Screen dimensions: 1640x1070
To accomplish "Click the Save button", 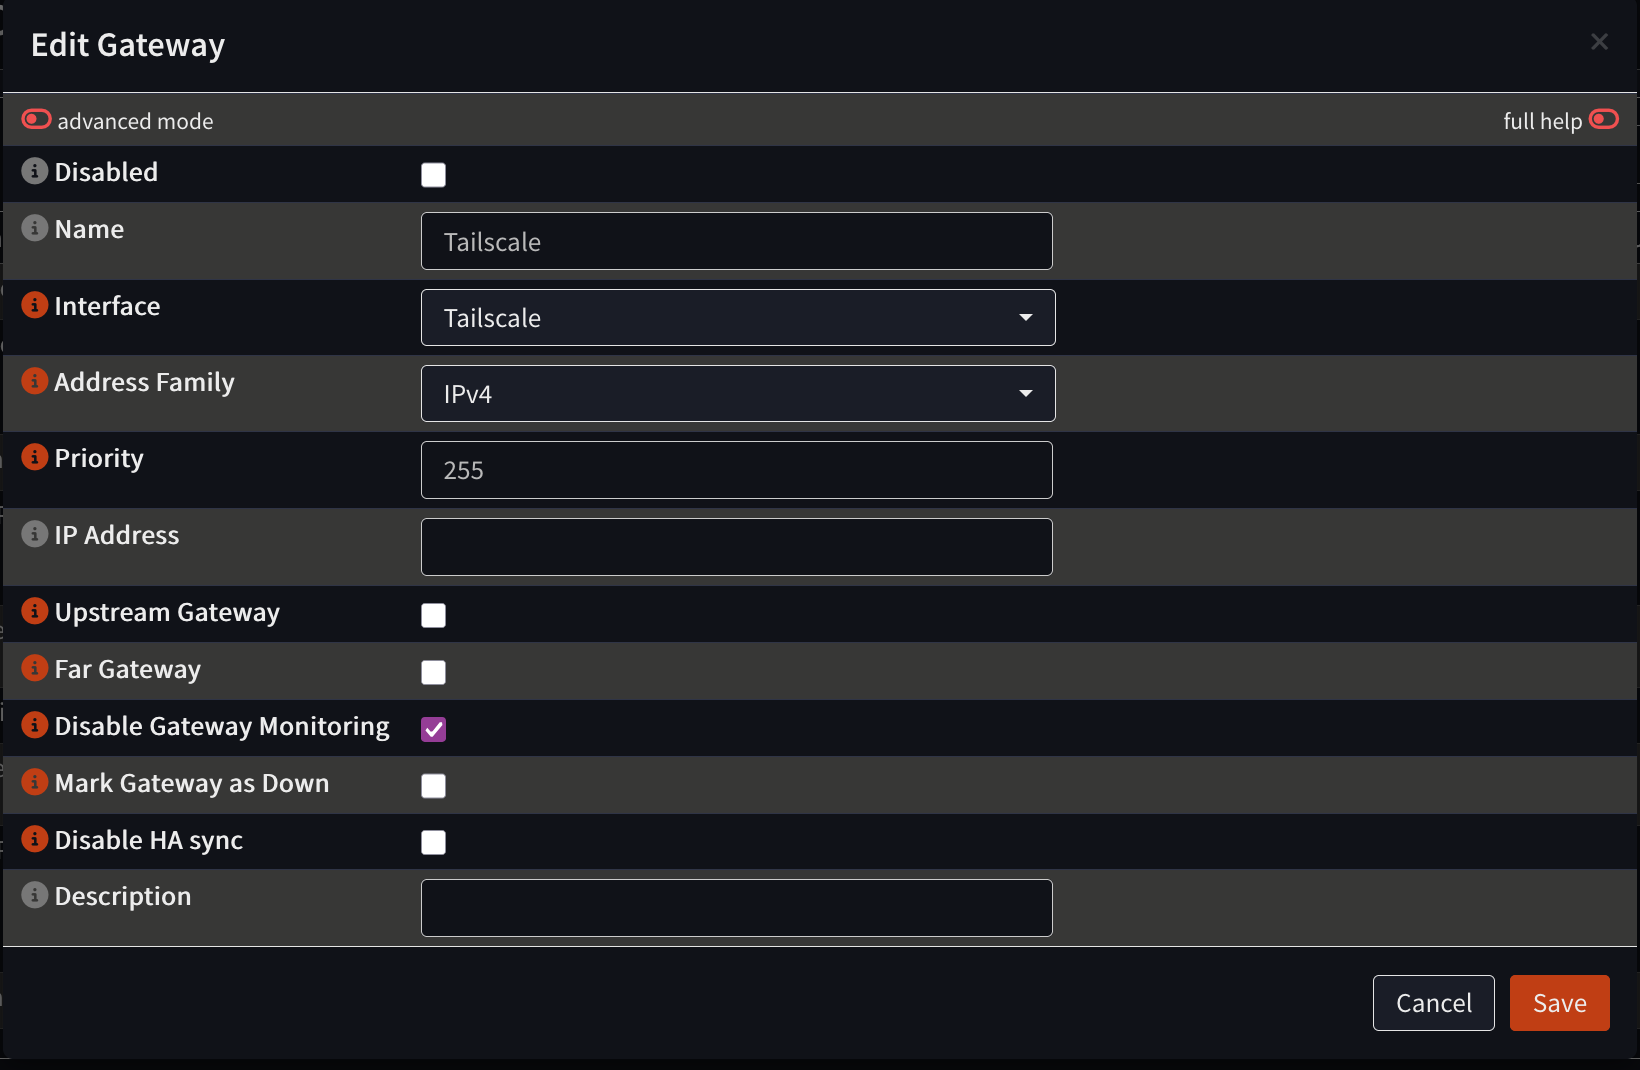I will [1560, 1003].
